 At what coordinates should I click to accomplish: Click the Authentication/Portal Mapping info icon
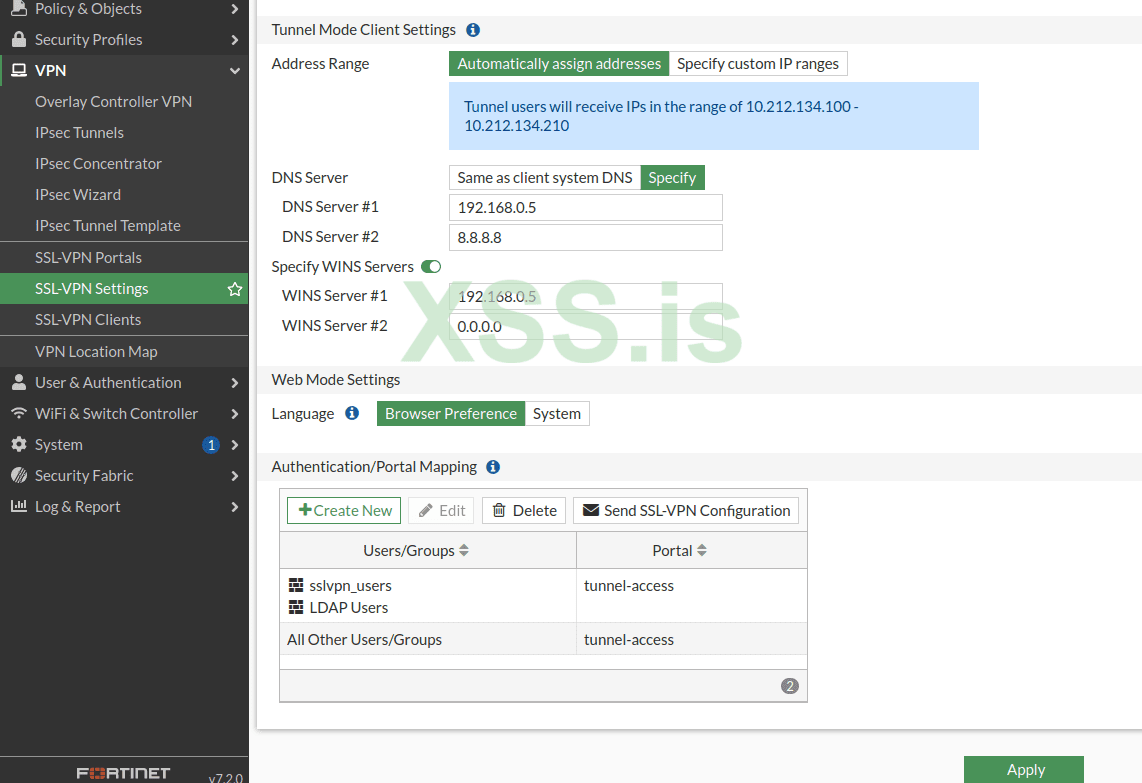click(493, 467)
